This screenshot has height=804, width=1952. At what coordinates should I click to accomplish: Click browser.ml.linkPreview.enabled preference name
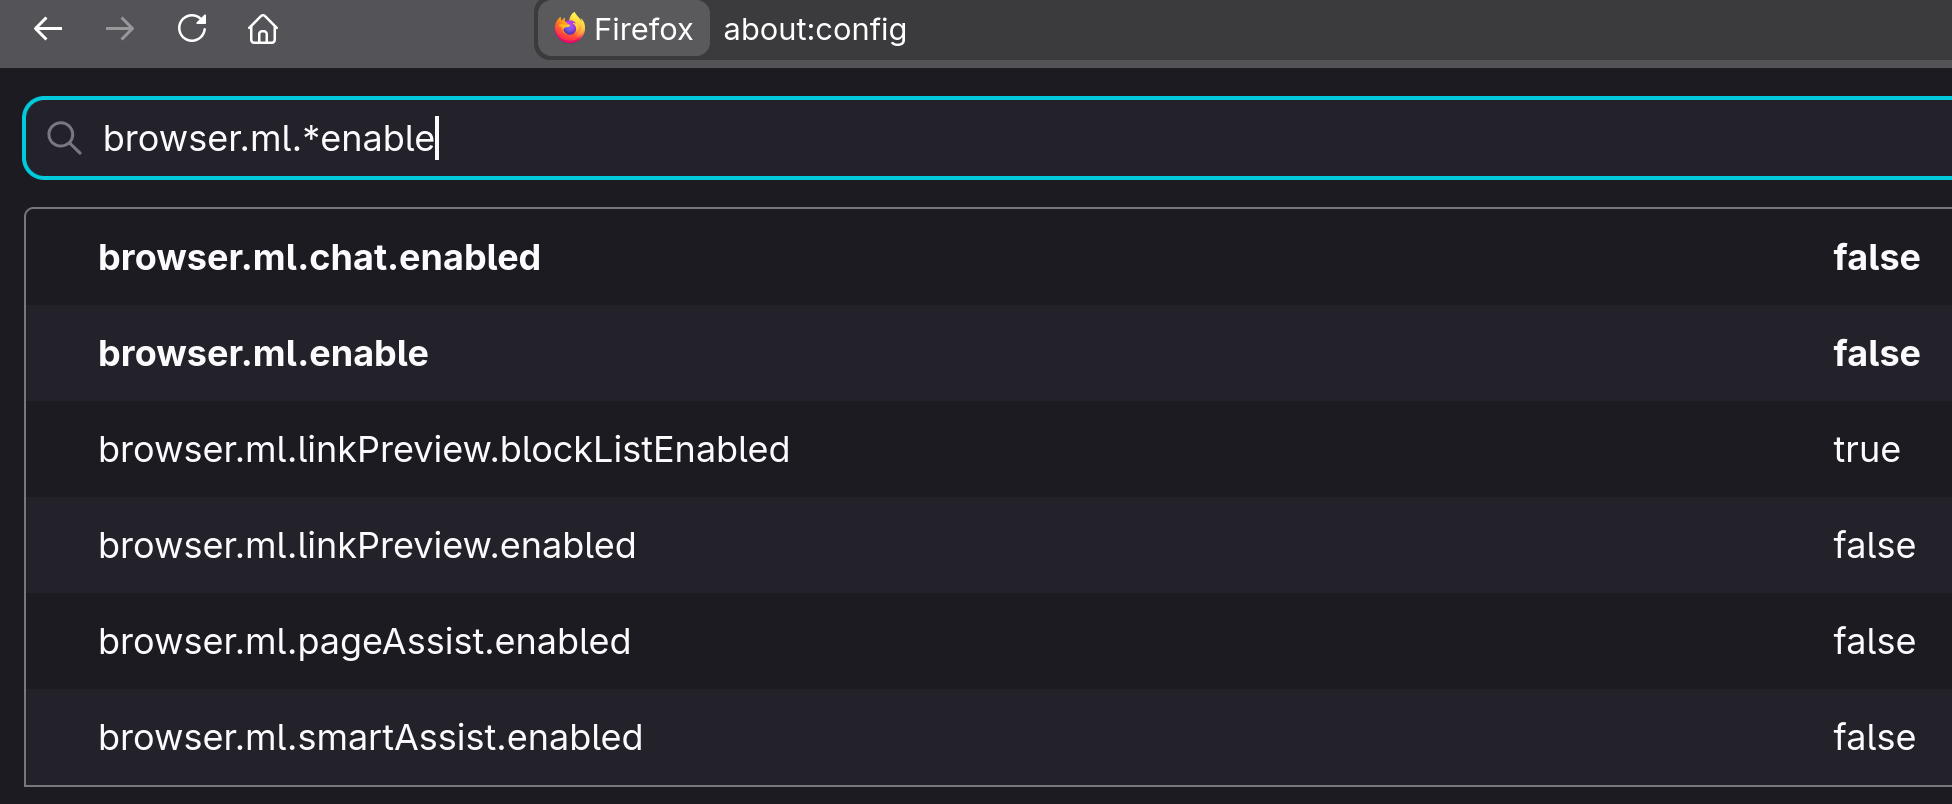coord(367,546)
